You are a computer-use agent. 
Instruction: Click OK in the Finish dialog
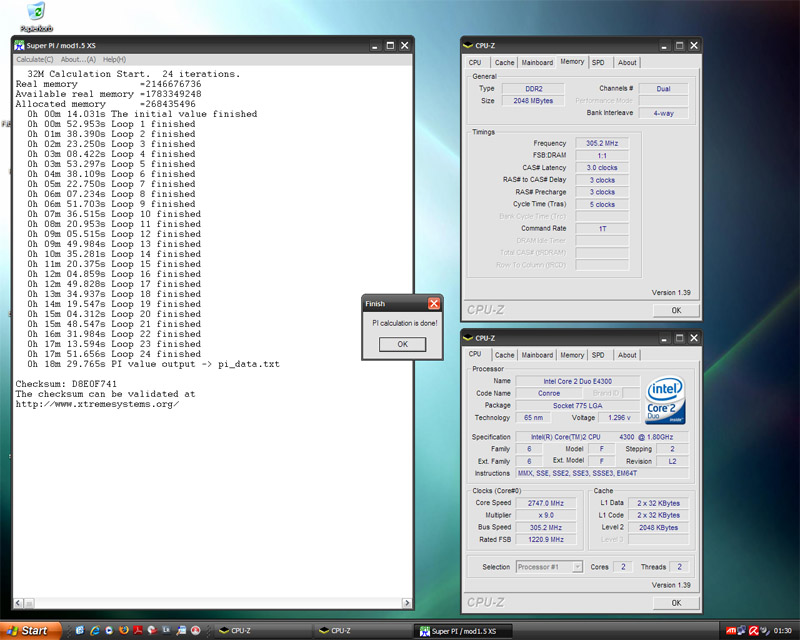click(403, 344)
